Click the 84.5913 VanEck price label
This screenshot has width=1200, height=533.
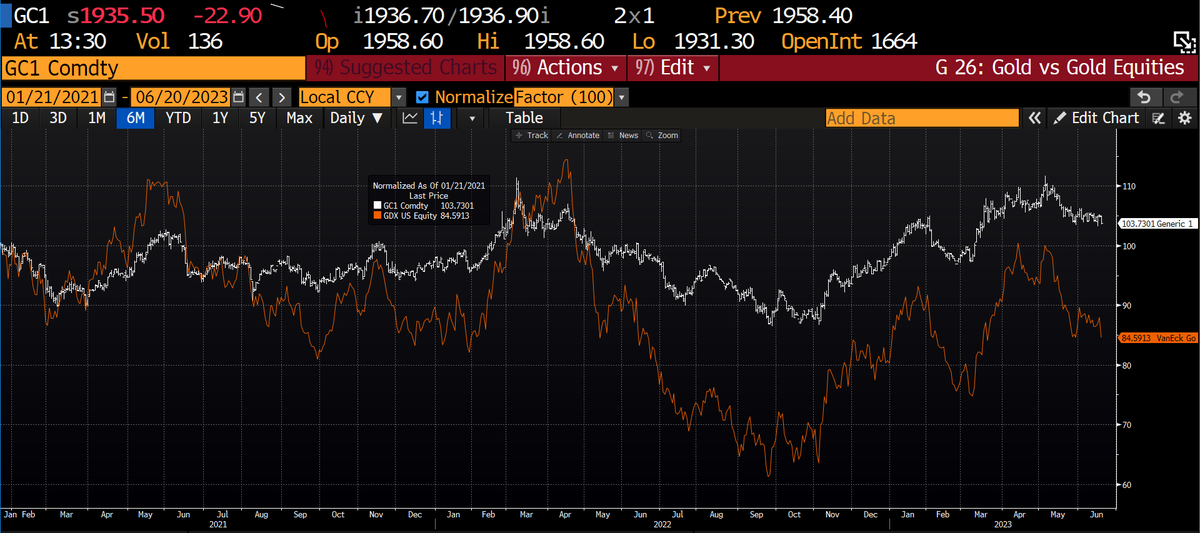pyautogui.click(x=1156, y=338)
